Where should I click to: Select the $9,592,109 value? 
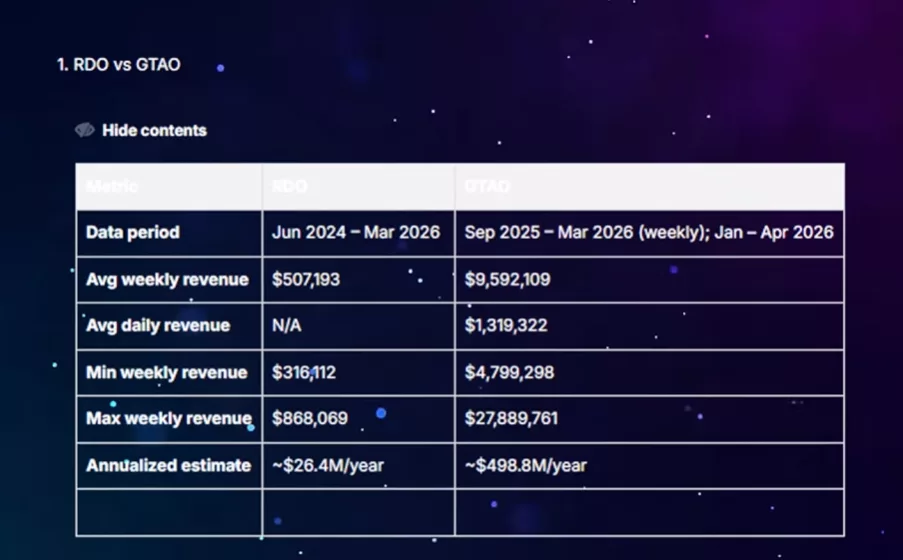tap(507, 280)
